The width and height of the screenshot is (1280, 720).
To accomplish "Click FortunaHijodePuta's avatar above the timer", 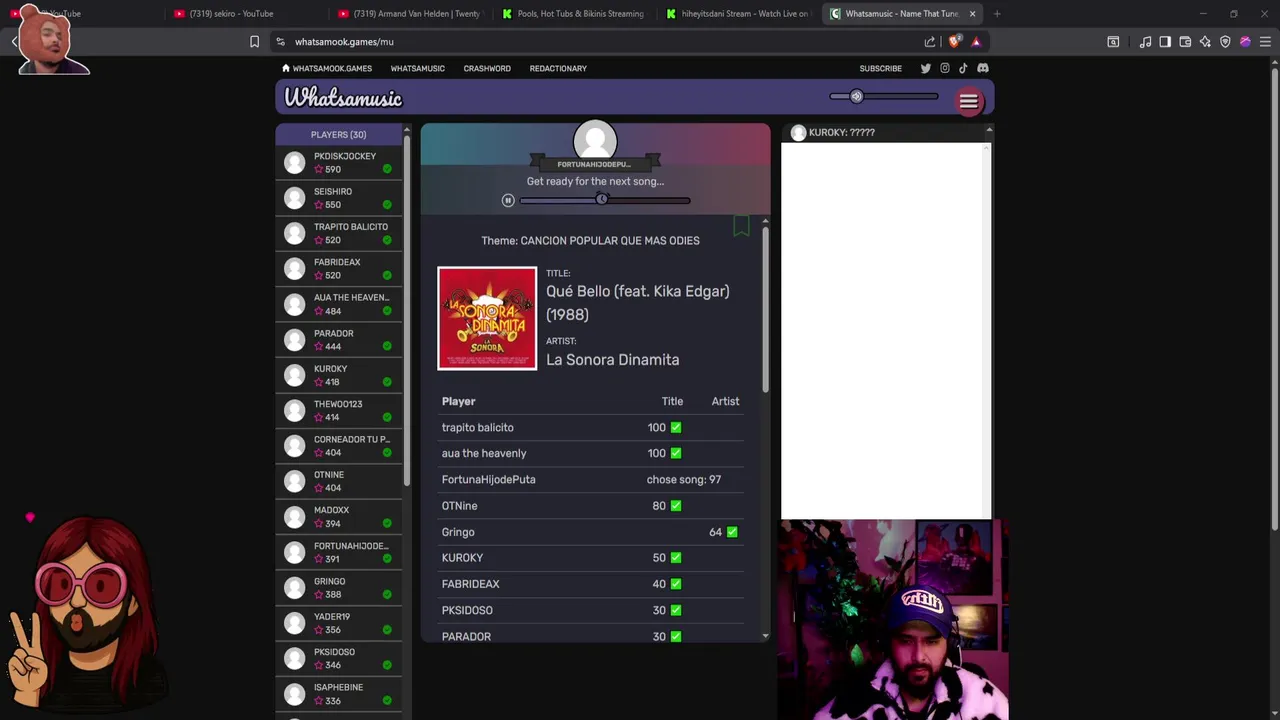I will pyautogui.click(x=595, y=140).
